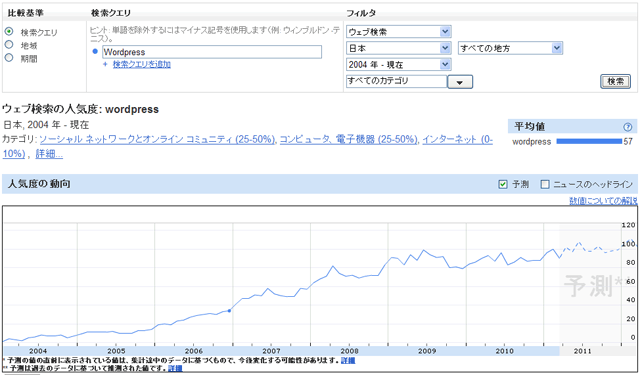640x375 pixels.
Task: Click the 2005 year on the timeline
Action: (x=116, y=351)
